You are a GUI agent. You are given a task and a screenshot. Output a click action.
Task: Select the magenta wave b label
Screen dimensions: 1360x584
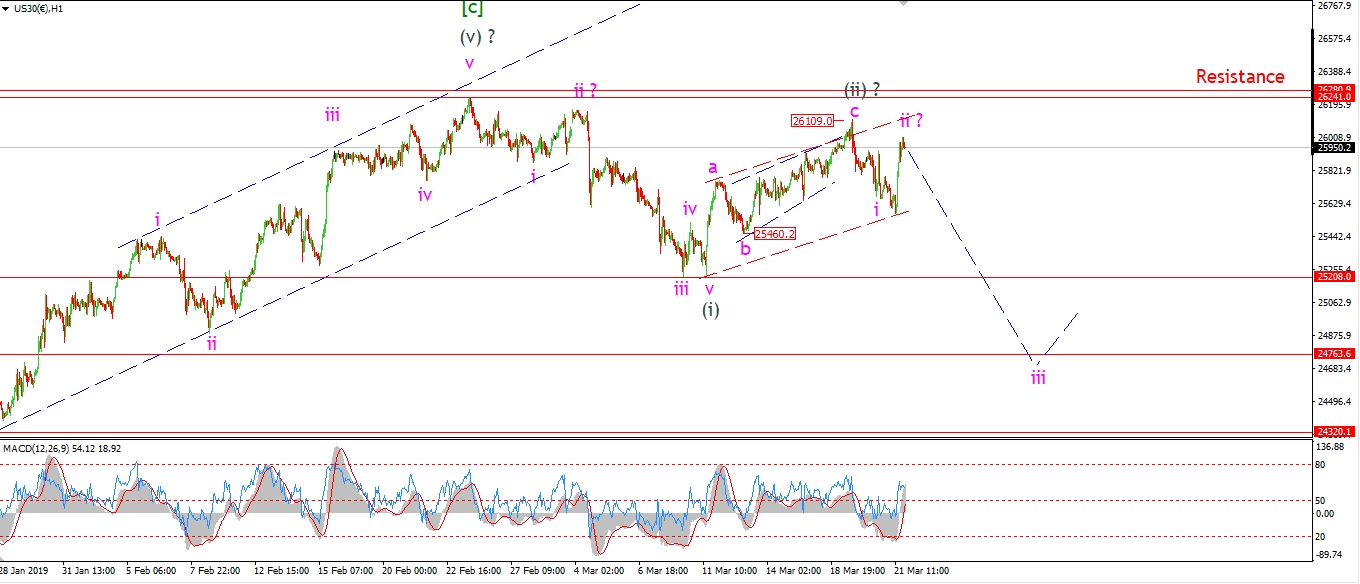[744, 249]
